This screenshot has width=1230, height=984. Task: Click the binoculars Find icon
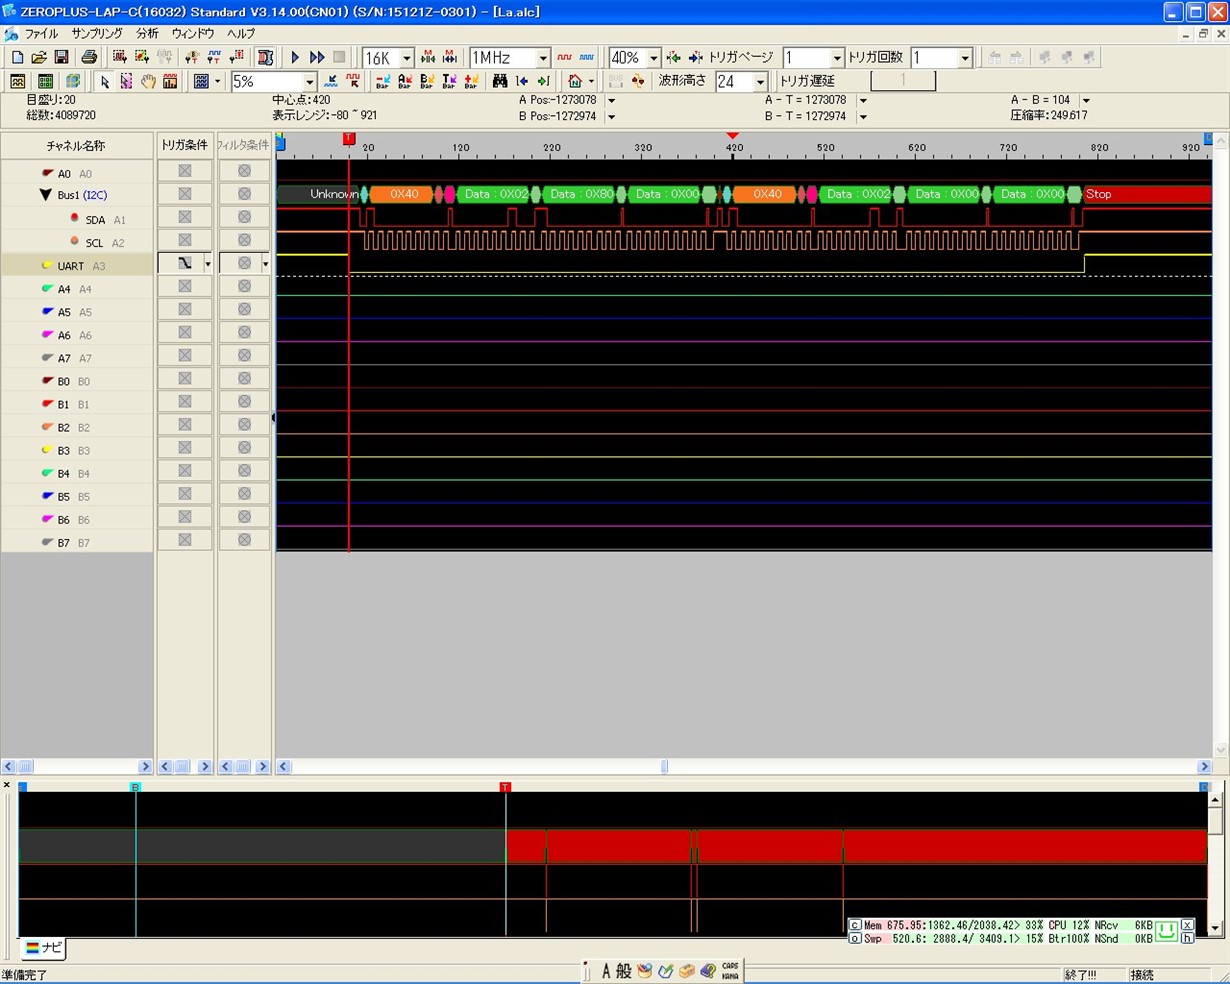click(x=500, y=81)
